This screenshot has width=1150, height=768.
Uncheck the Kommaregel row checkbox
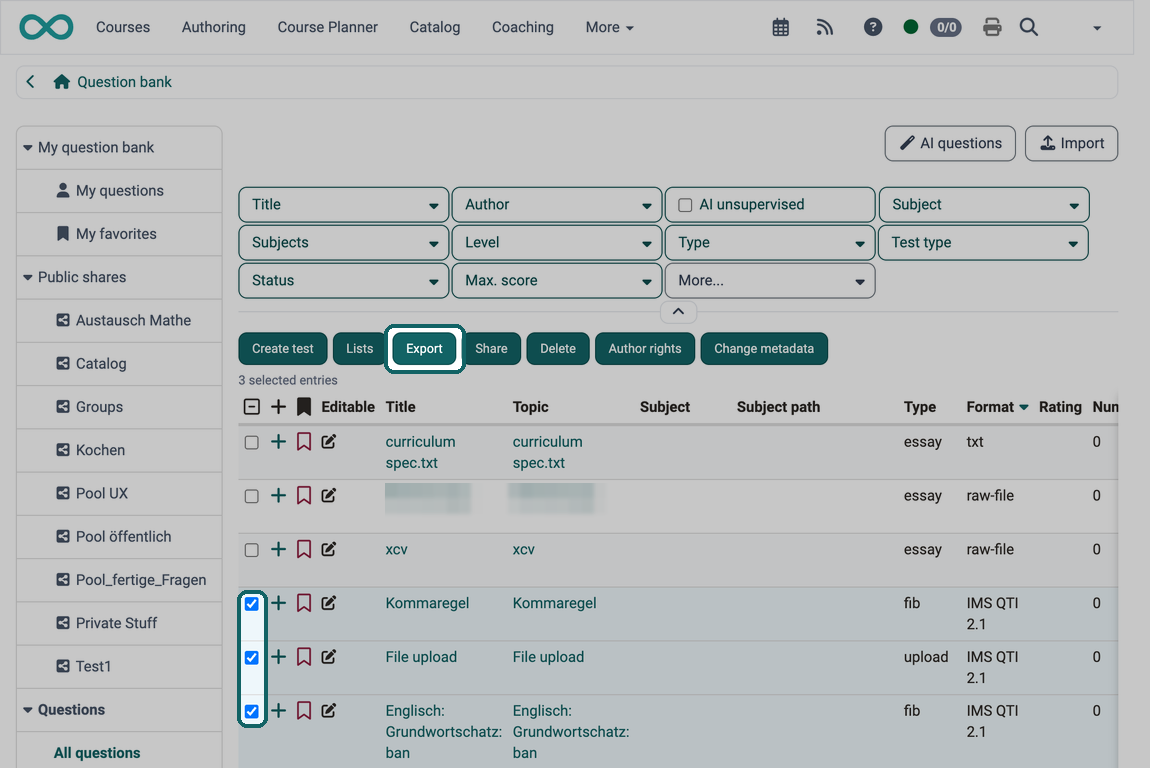tap(252, 604)
